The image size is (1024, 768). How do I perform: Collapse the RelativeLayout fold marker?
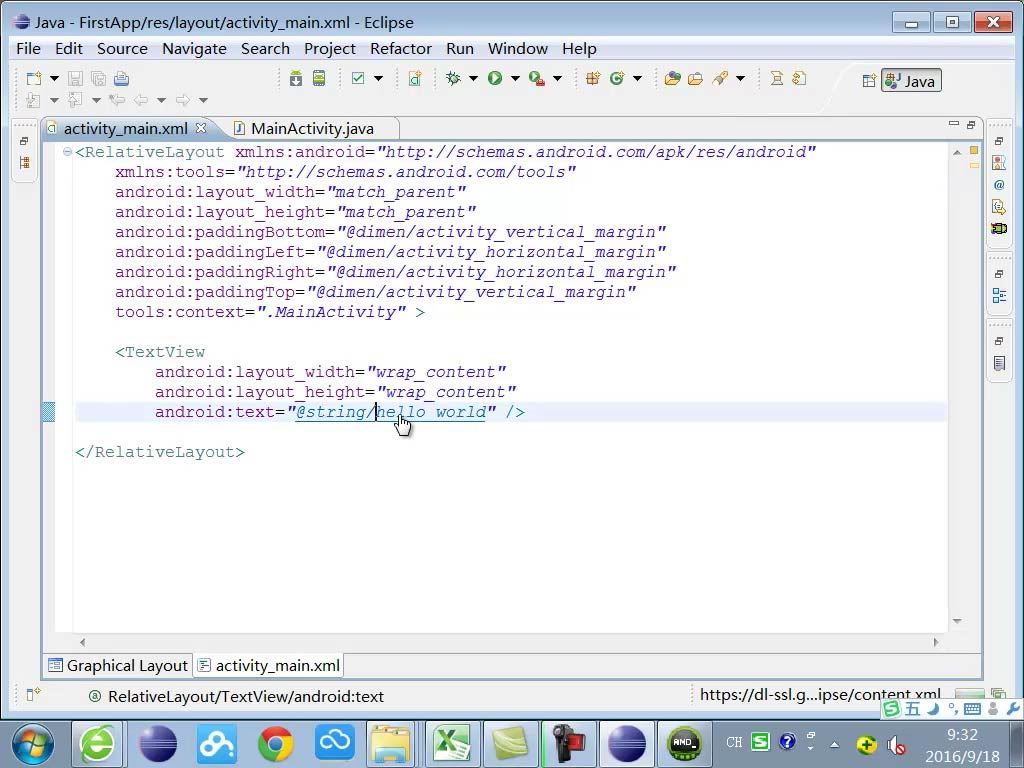[67, 152]
